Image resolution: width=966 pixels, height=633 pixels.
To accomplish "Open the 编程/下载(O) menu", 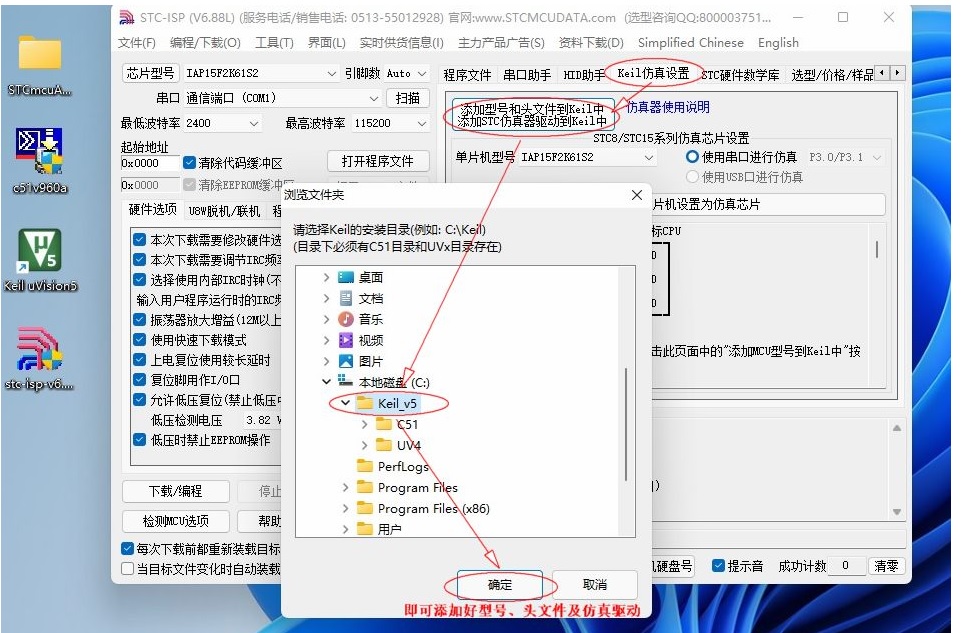I will (x=205, y=43).
